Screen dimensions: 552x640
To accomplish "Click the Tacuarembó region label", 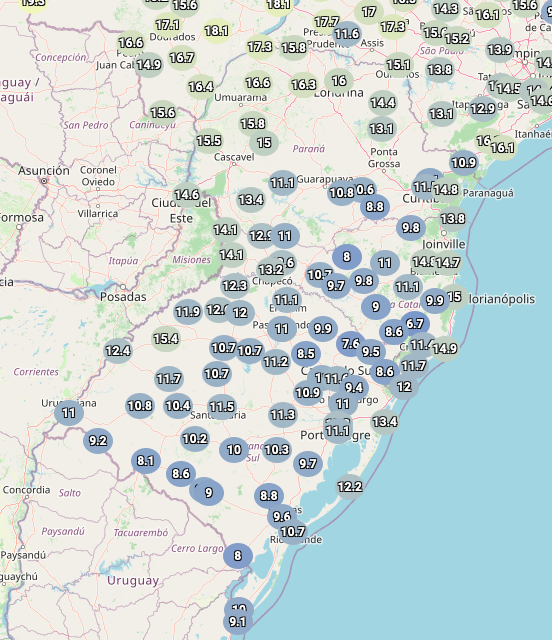I will click(141, 533).
